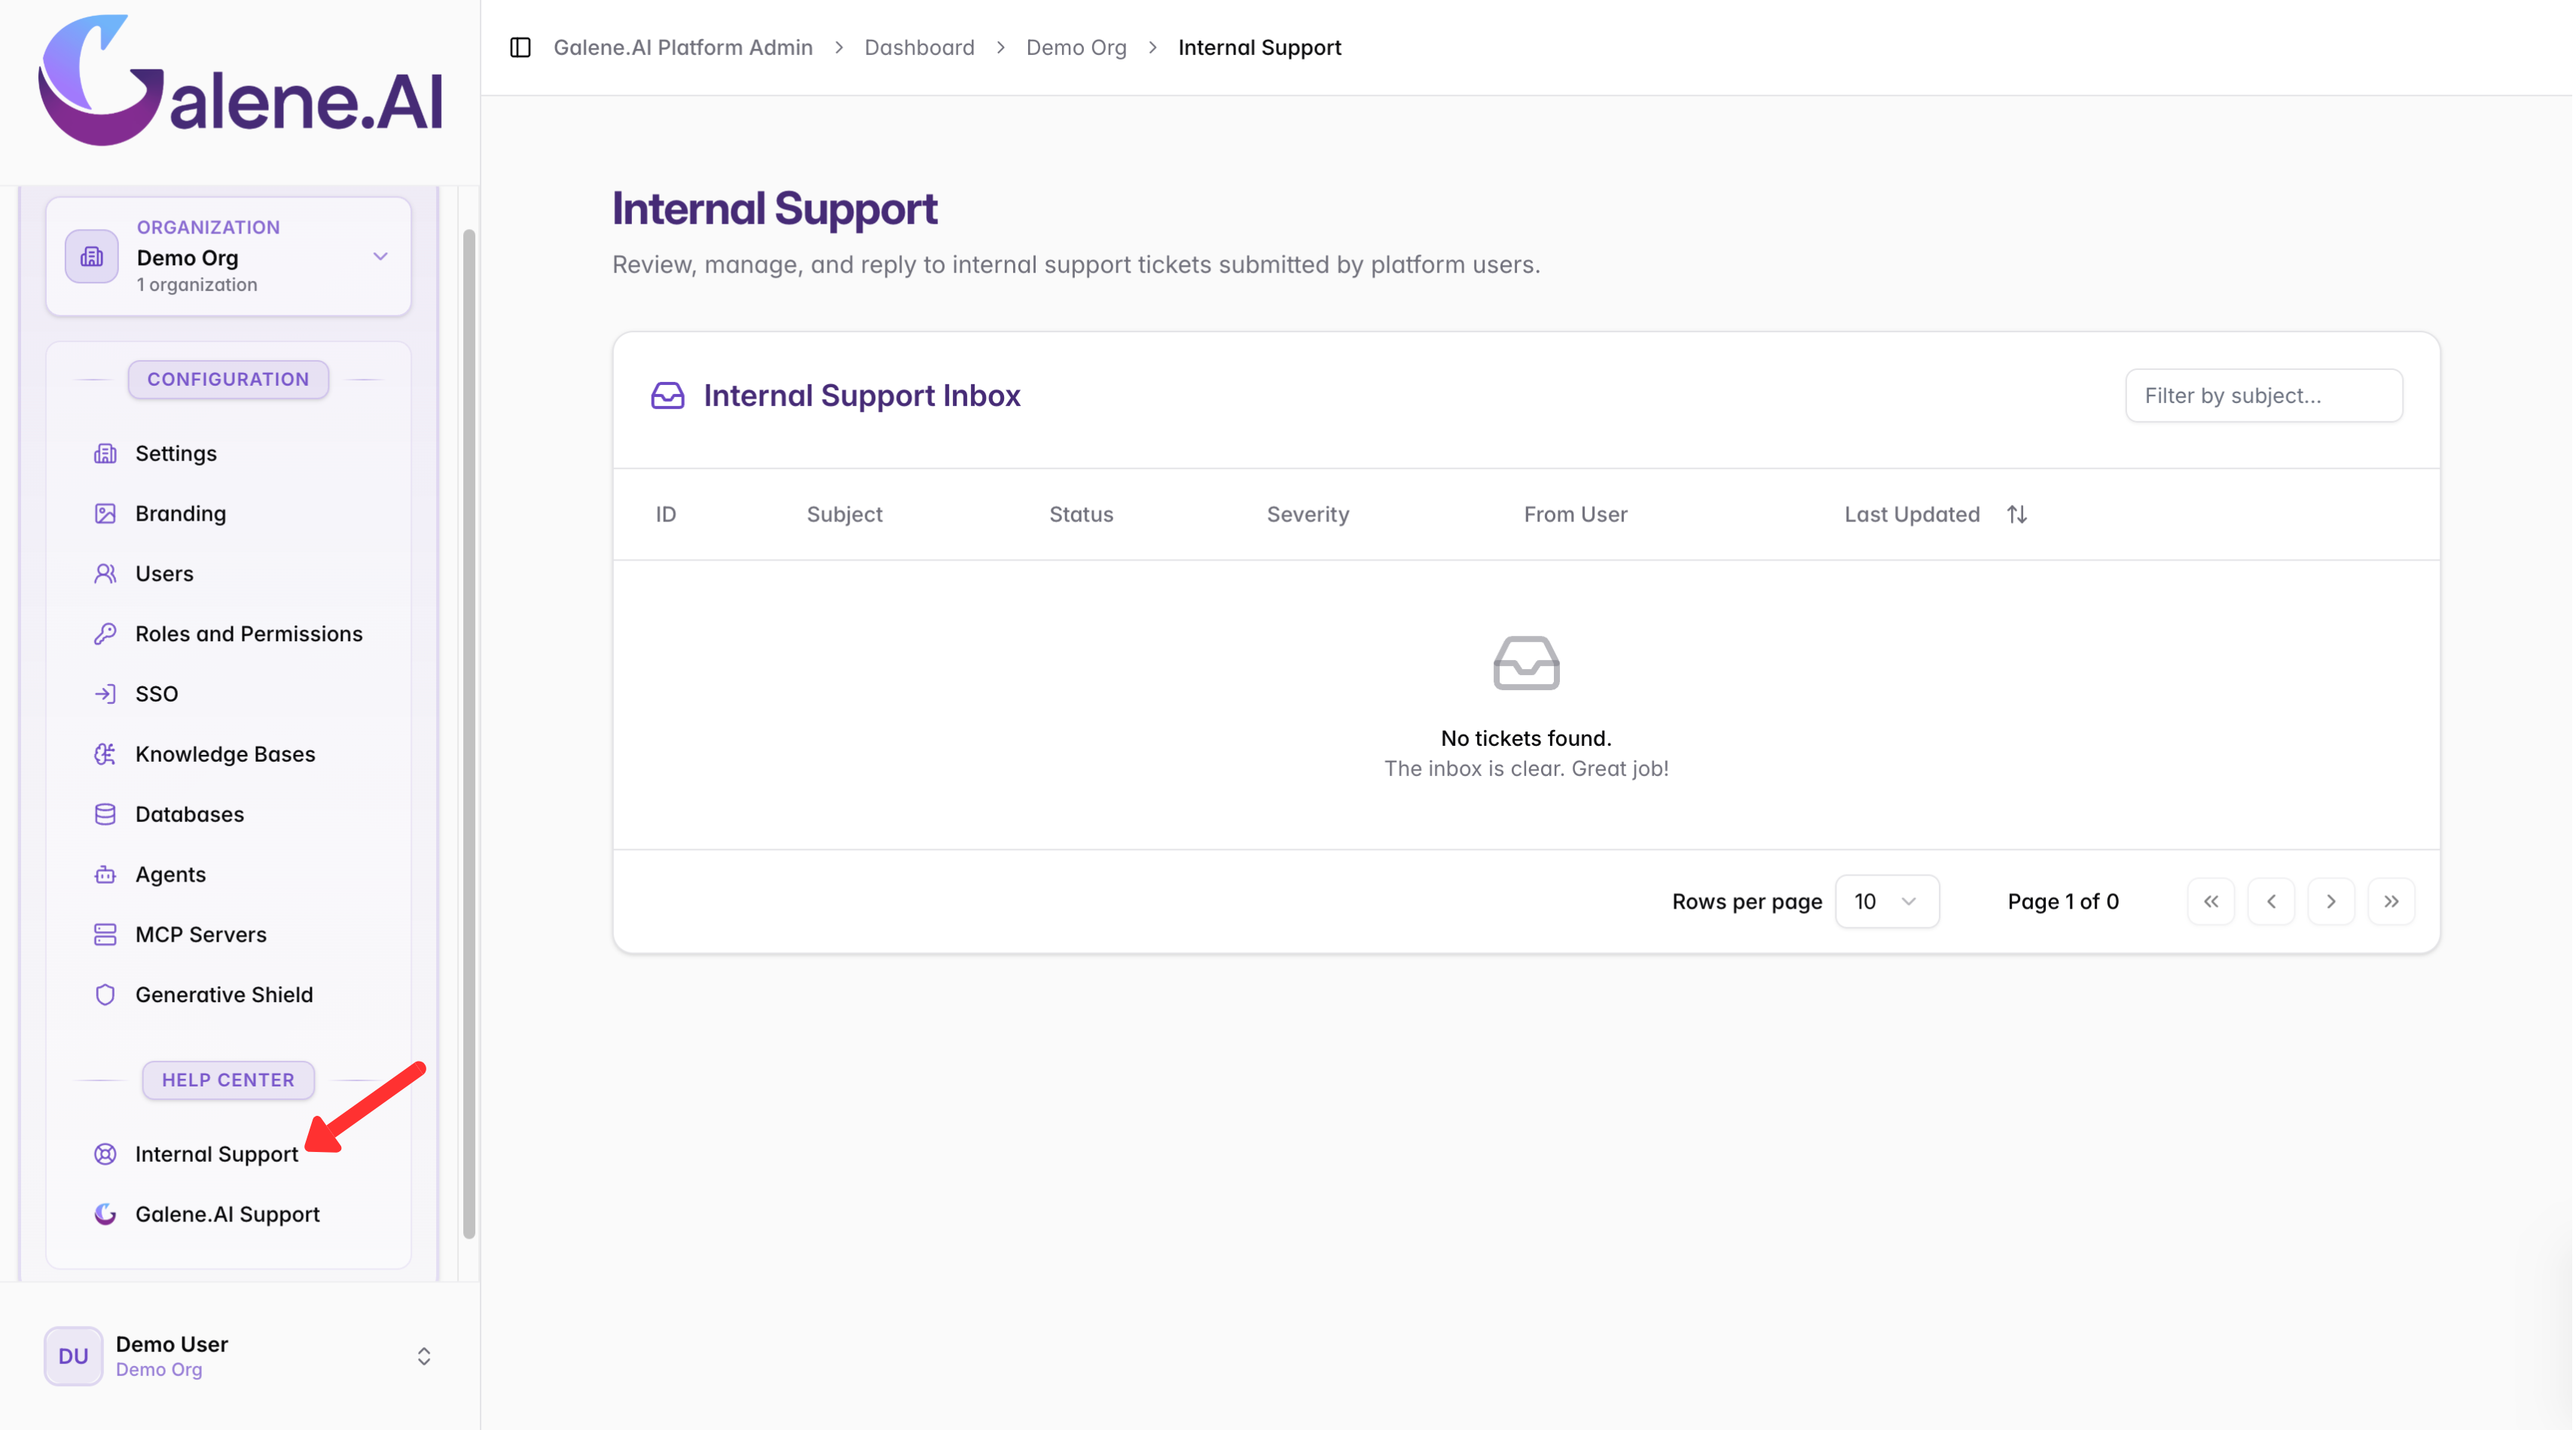Click the organization building icon
This screenshot has width=2576, height=1430.
[x=92, y=257]
